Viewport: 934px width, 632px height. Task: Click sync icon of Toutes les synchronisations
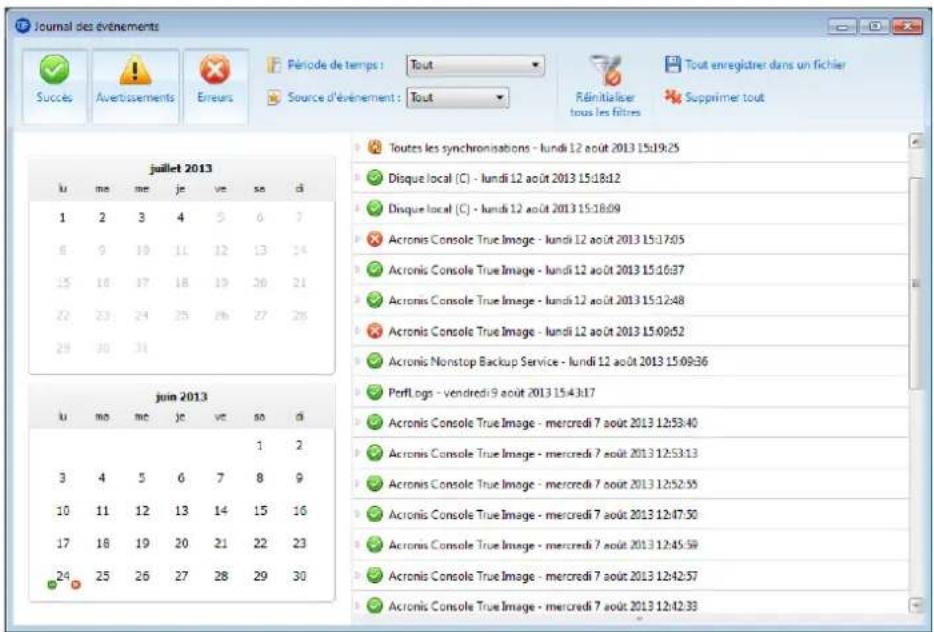coord(374,147)
